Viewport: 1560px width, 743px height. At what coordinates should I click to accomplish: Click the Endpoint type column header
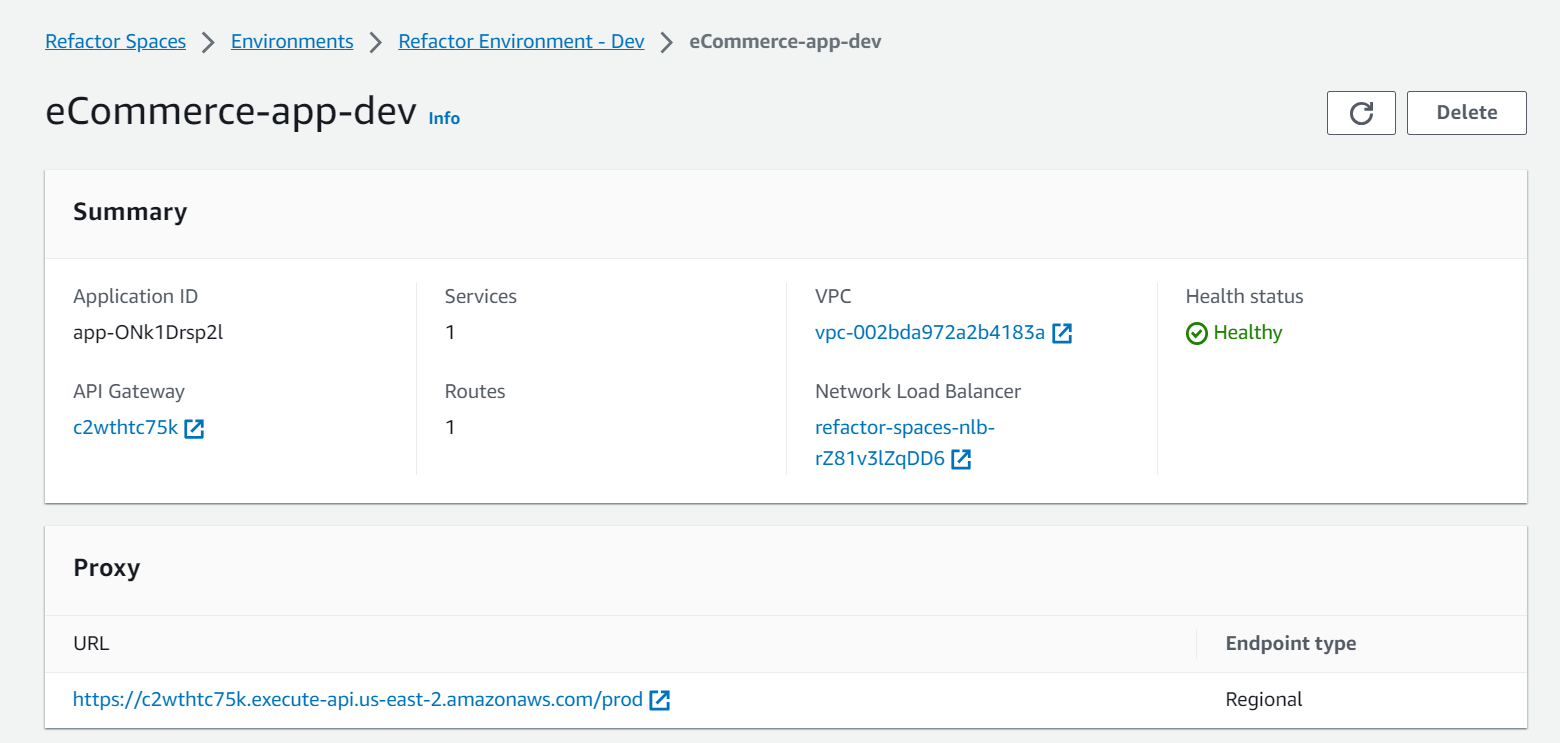point(1291,644)
